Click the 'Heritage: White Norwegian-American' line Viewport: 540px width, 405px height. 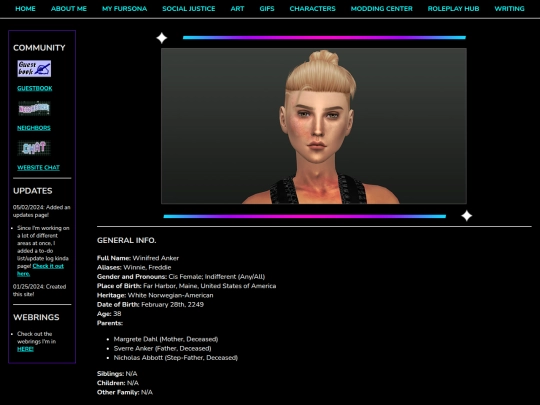point(155,295)
